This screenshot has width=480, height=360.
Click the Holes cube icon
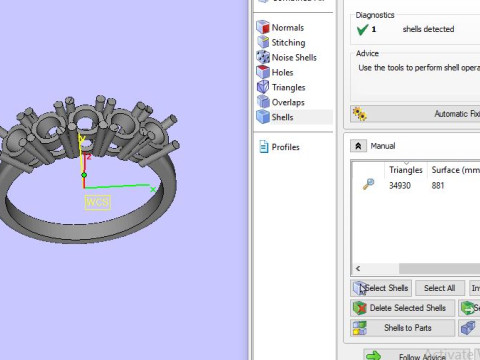click(x=263, y=72)
